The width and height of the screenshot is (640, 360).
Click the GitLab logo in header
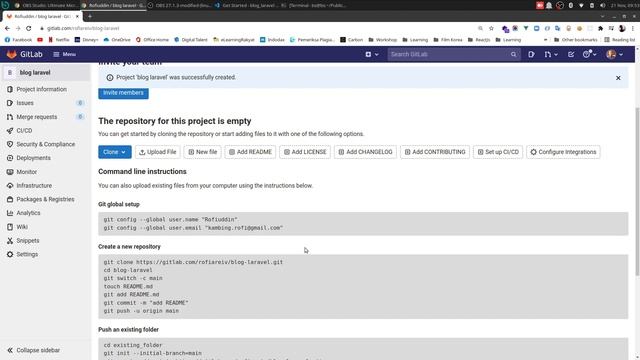click(24, 54)
